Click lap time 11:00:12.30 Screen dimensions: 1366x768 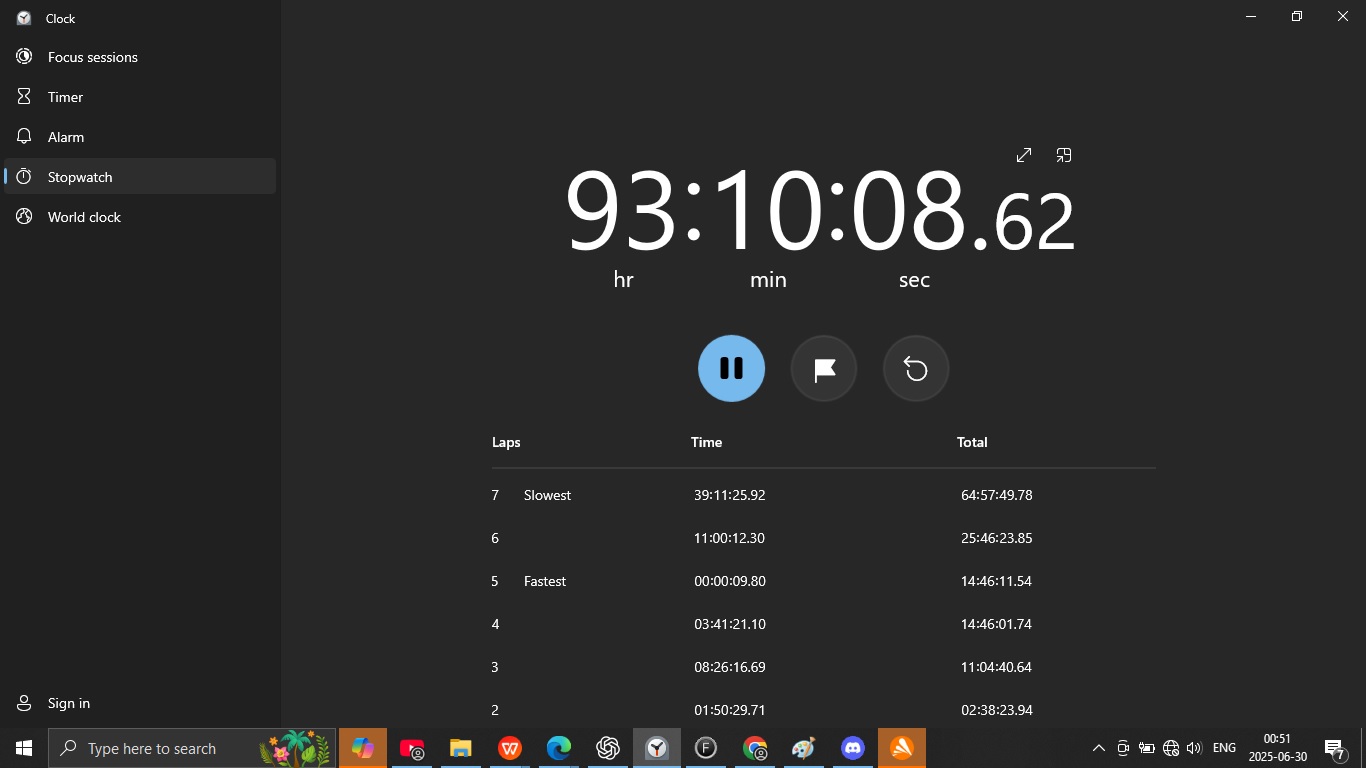(x=730, y=538)
